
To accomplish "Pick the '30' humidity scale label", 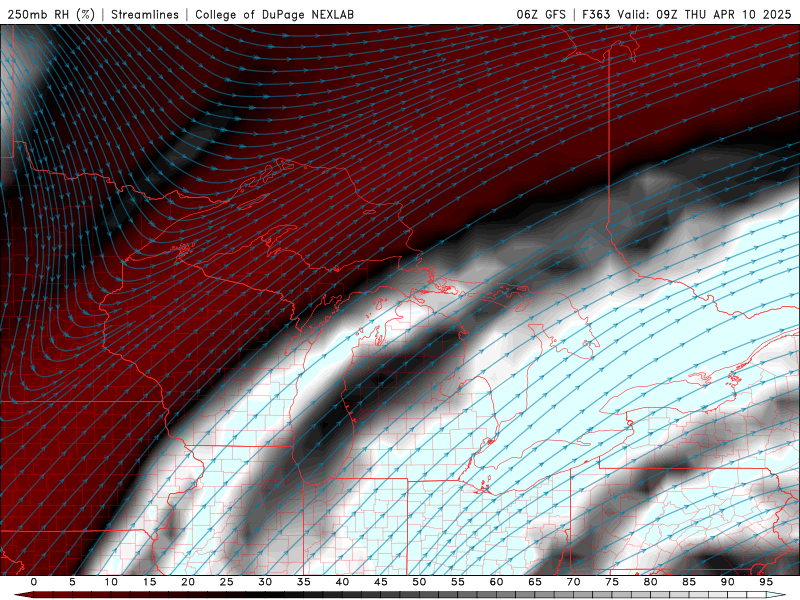I will coord(265,582).
